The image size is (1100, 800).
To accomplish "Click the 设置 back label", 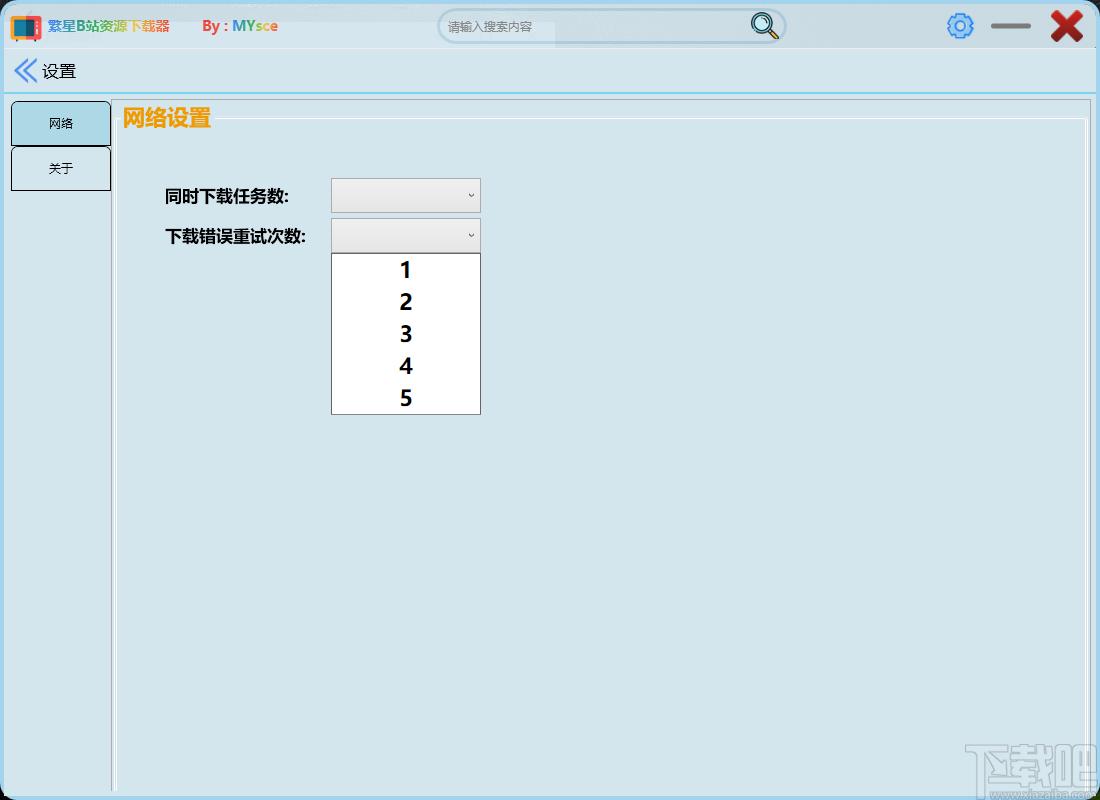I will click(x=59, y=72).
